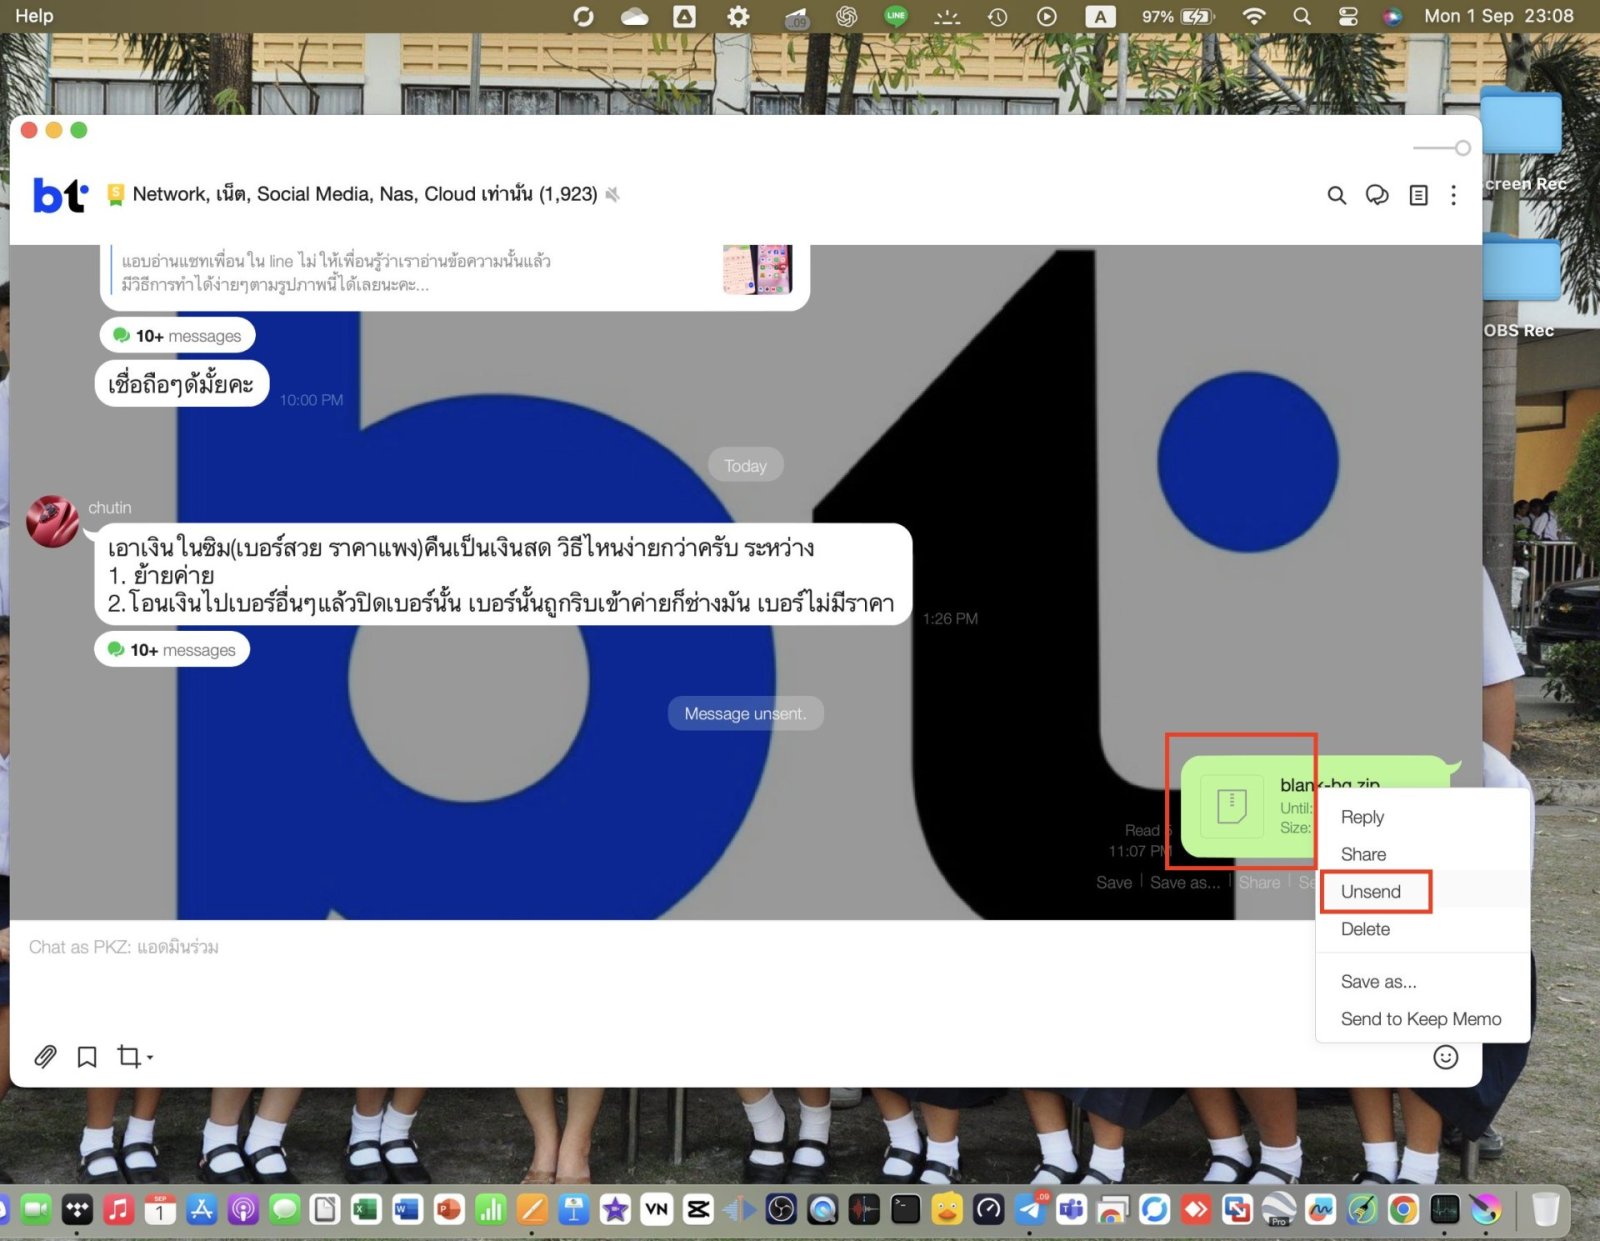Launch Microsoft Word from the dock

[x=407, y=1210]
